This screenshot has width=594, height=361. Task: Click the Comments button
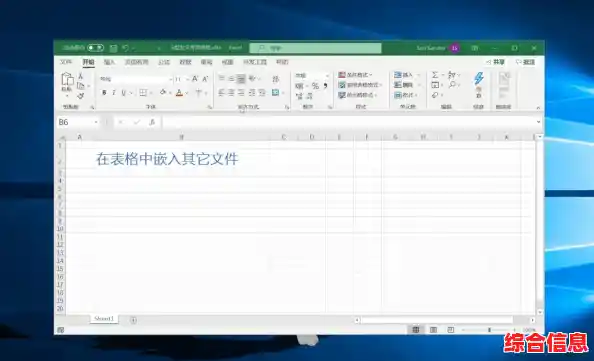click(x=525, y=62)
